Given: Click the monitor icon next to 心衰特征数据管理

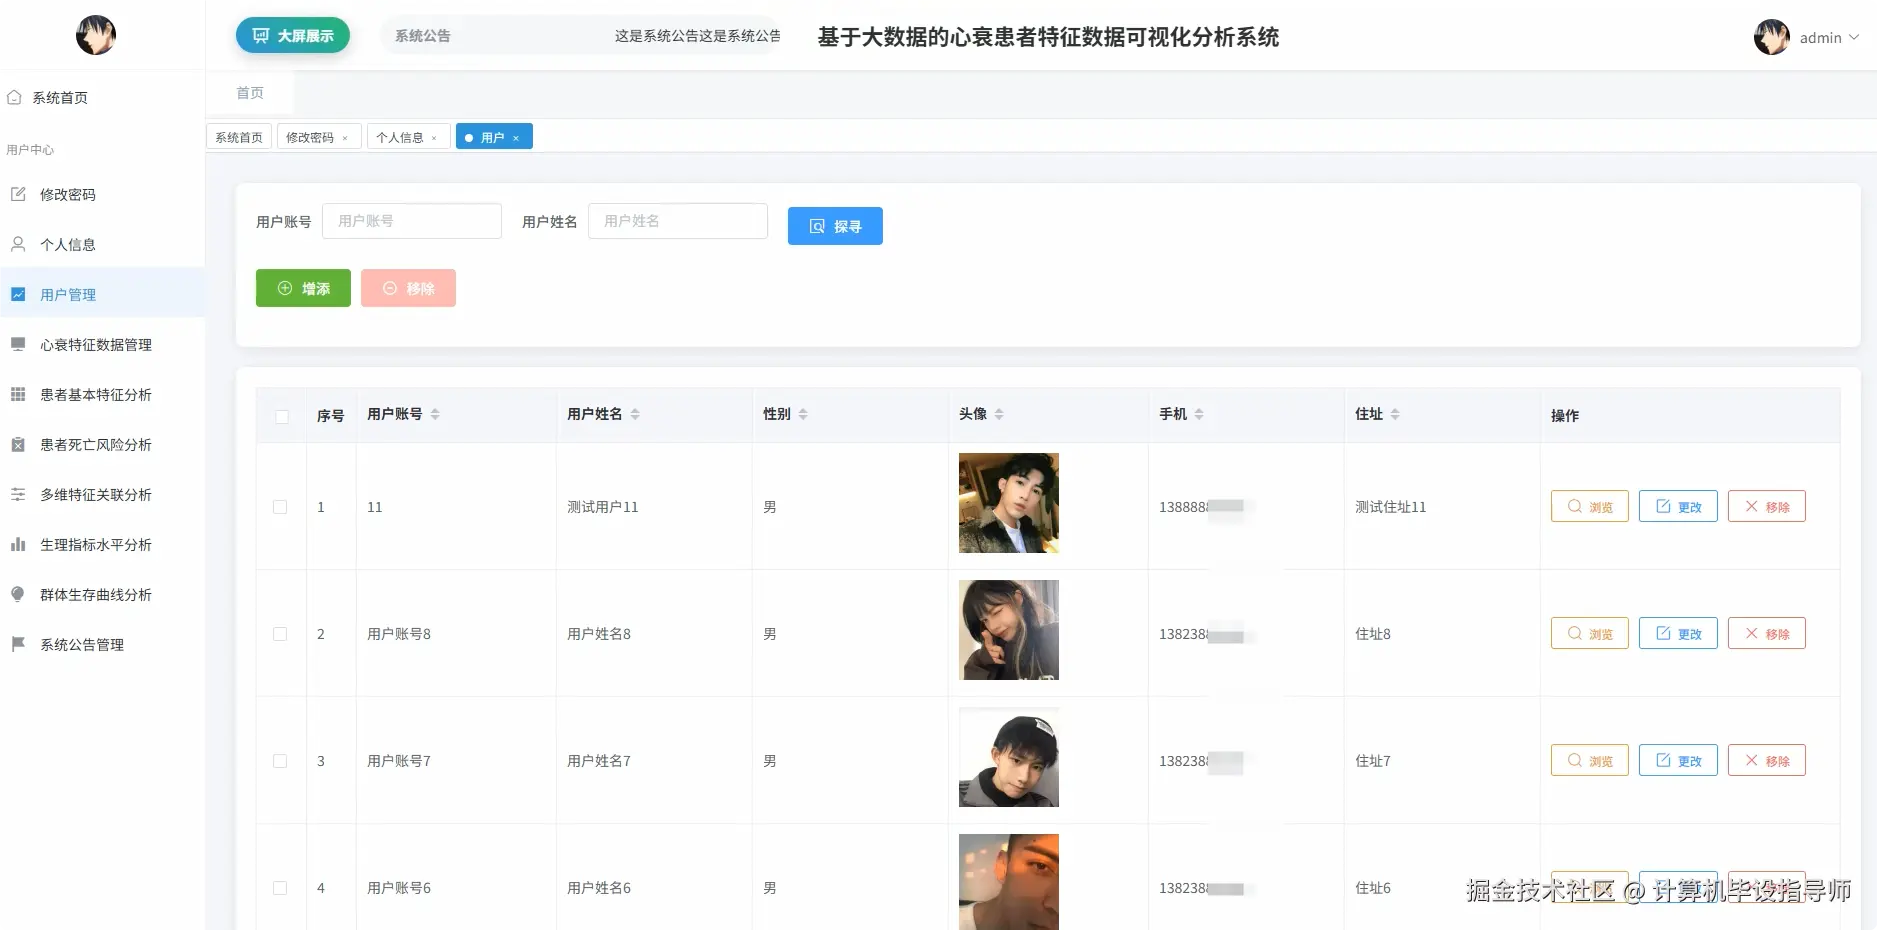Looking at the screenshot, I should pyautogui.click(x=18, y=344).
